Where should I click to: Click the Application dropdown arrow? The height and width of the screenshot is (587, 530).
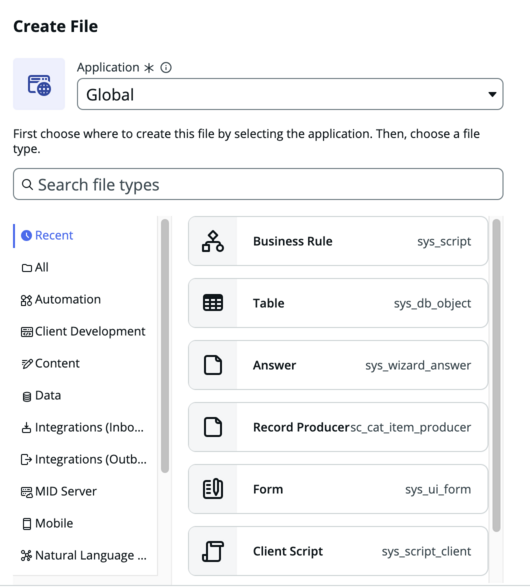click(x=492, y=94)
